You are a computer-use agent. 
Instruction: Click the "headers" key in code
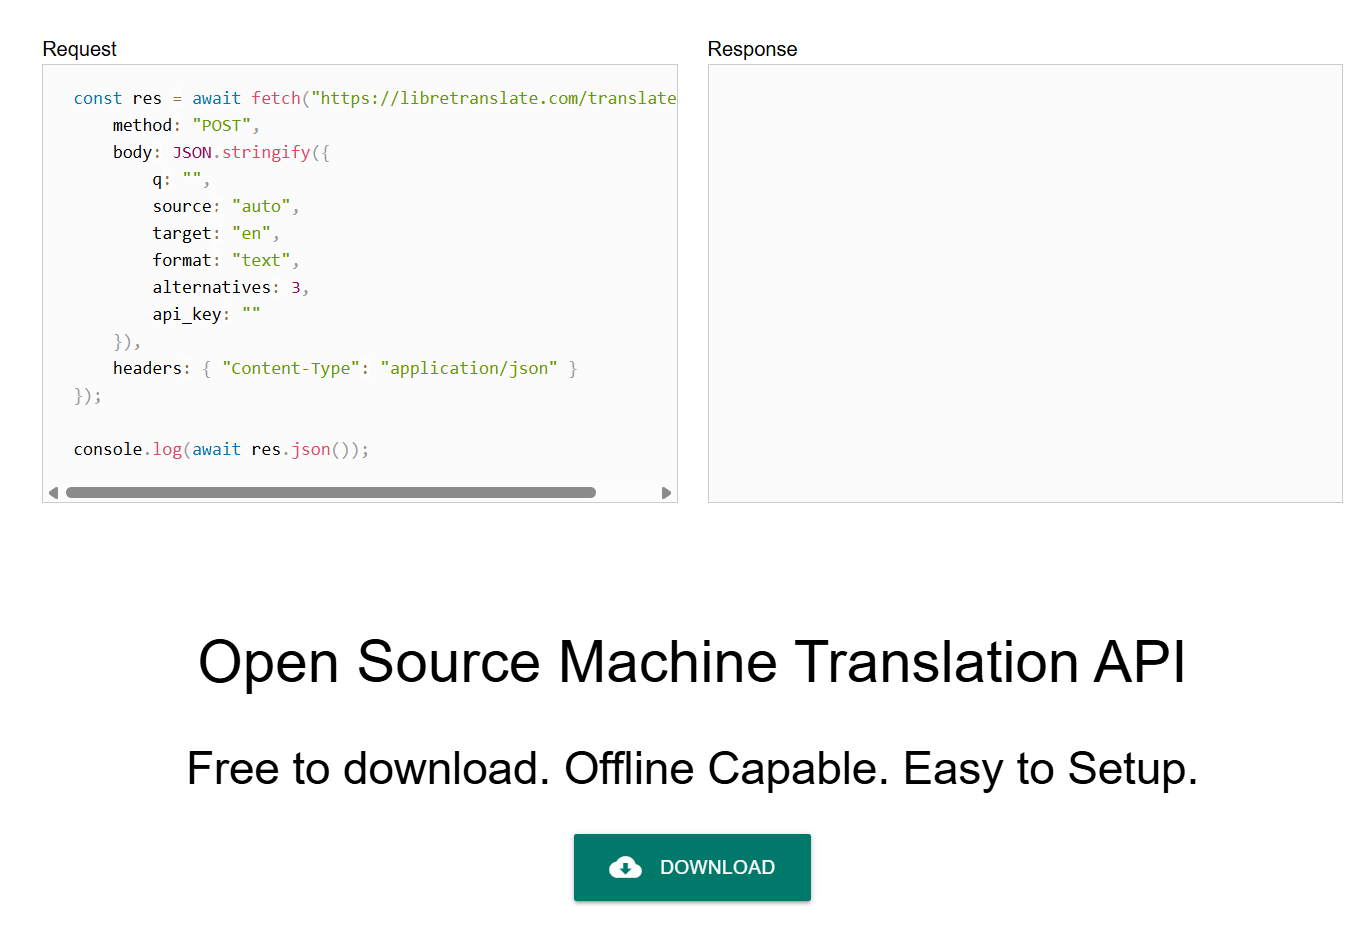coord(147,368)
